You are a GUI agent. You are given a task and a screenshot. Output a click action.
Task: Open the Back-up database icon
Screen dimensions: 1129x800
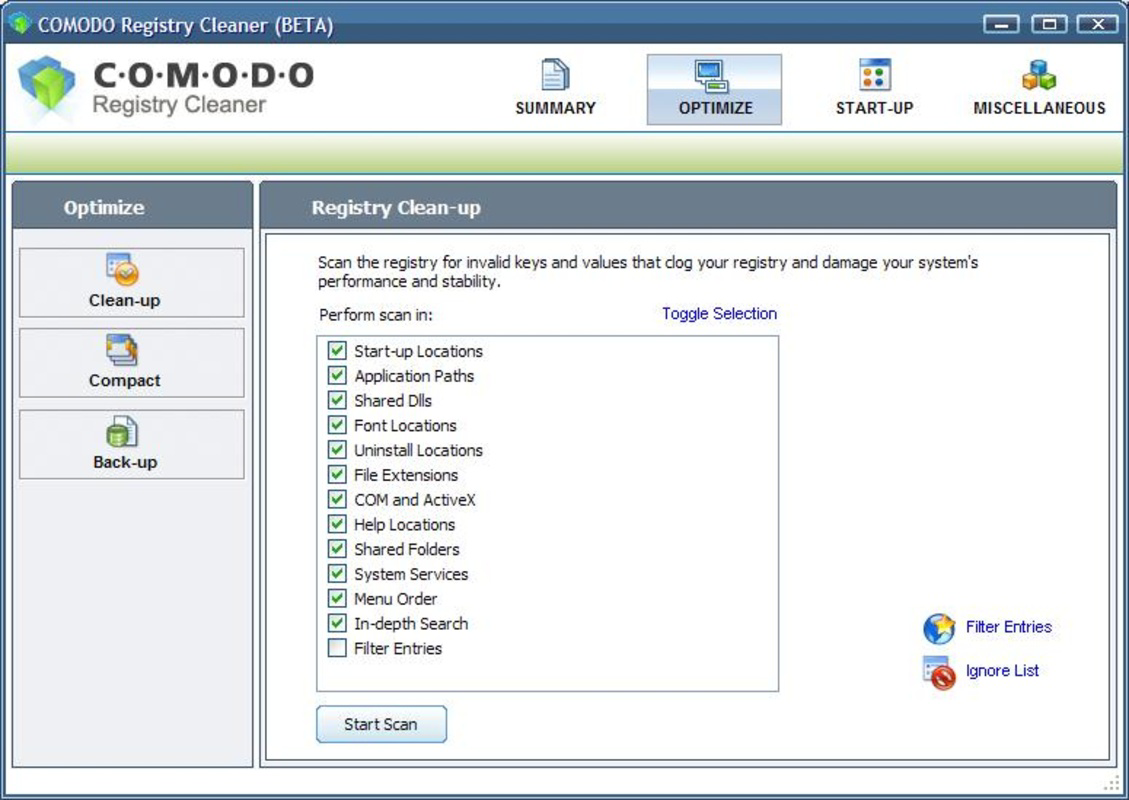[122, 431]
